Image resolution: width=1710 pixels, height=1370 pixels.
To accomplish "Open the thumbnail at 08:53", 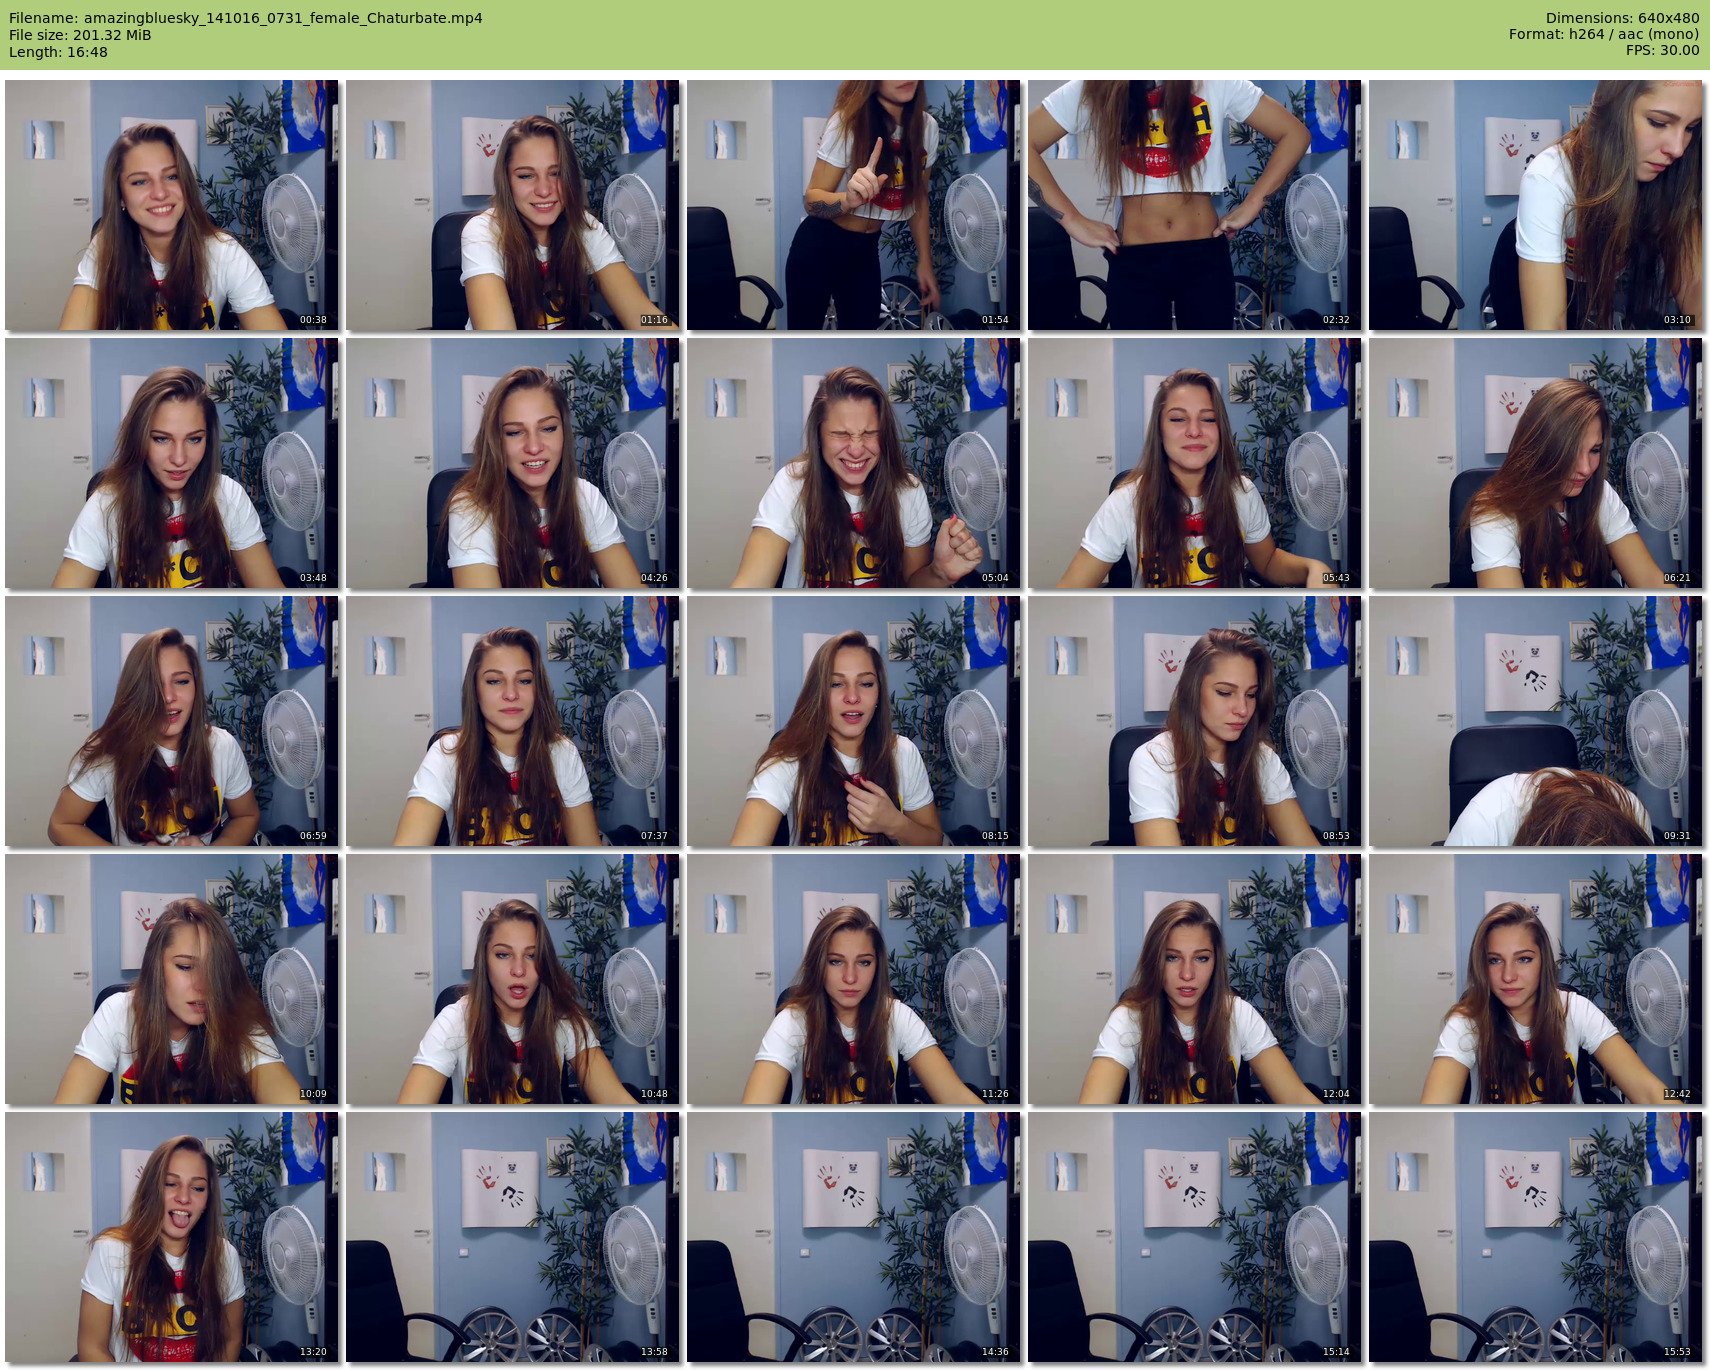I will tap(1194, 721).
